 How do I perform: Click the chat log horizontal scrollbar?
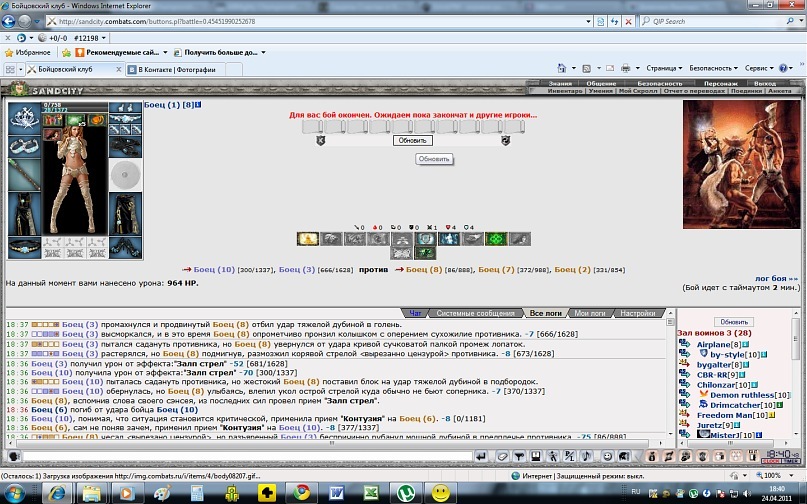pyautogui.click(x=332, y=443)
